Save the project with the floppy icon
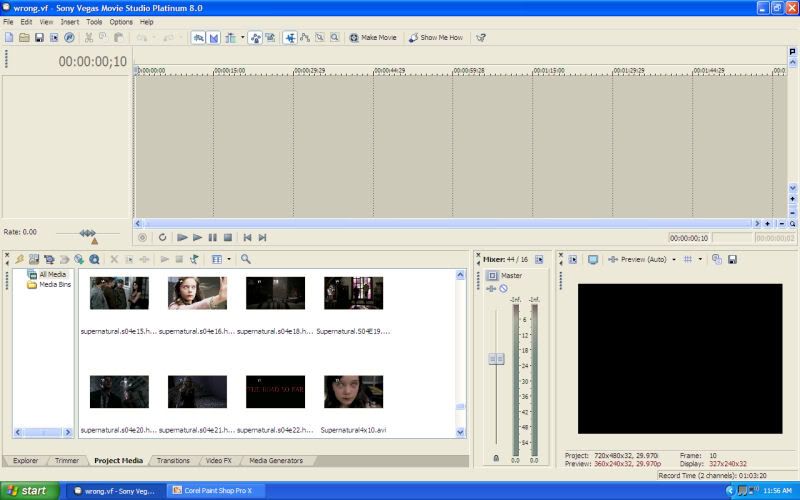The width and height of the screenshot is (800, 500). tap(39, 37)
